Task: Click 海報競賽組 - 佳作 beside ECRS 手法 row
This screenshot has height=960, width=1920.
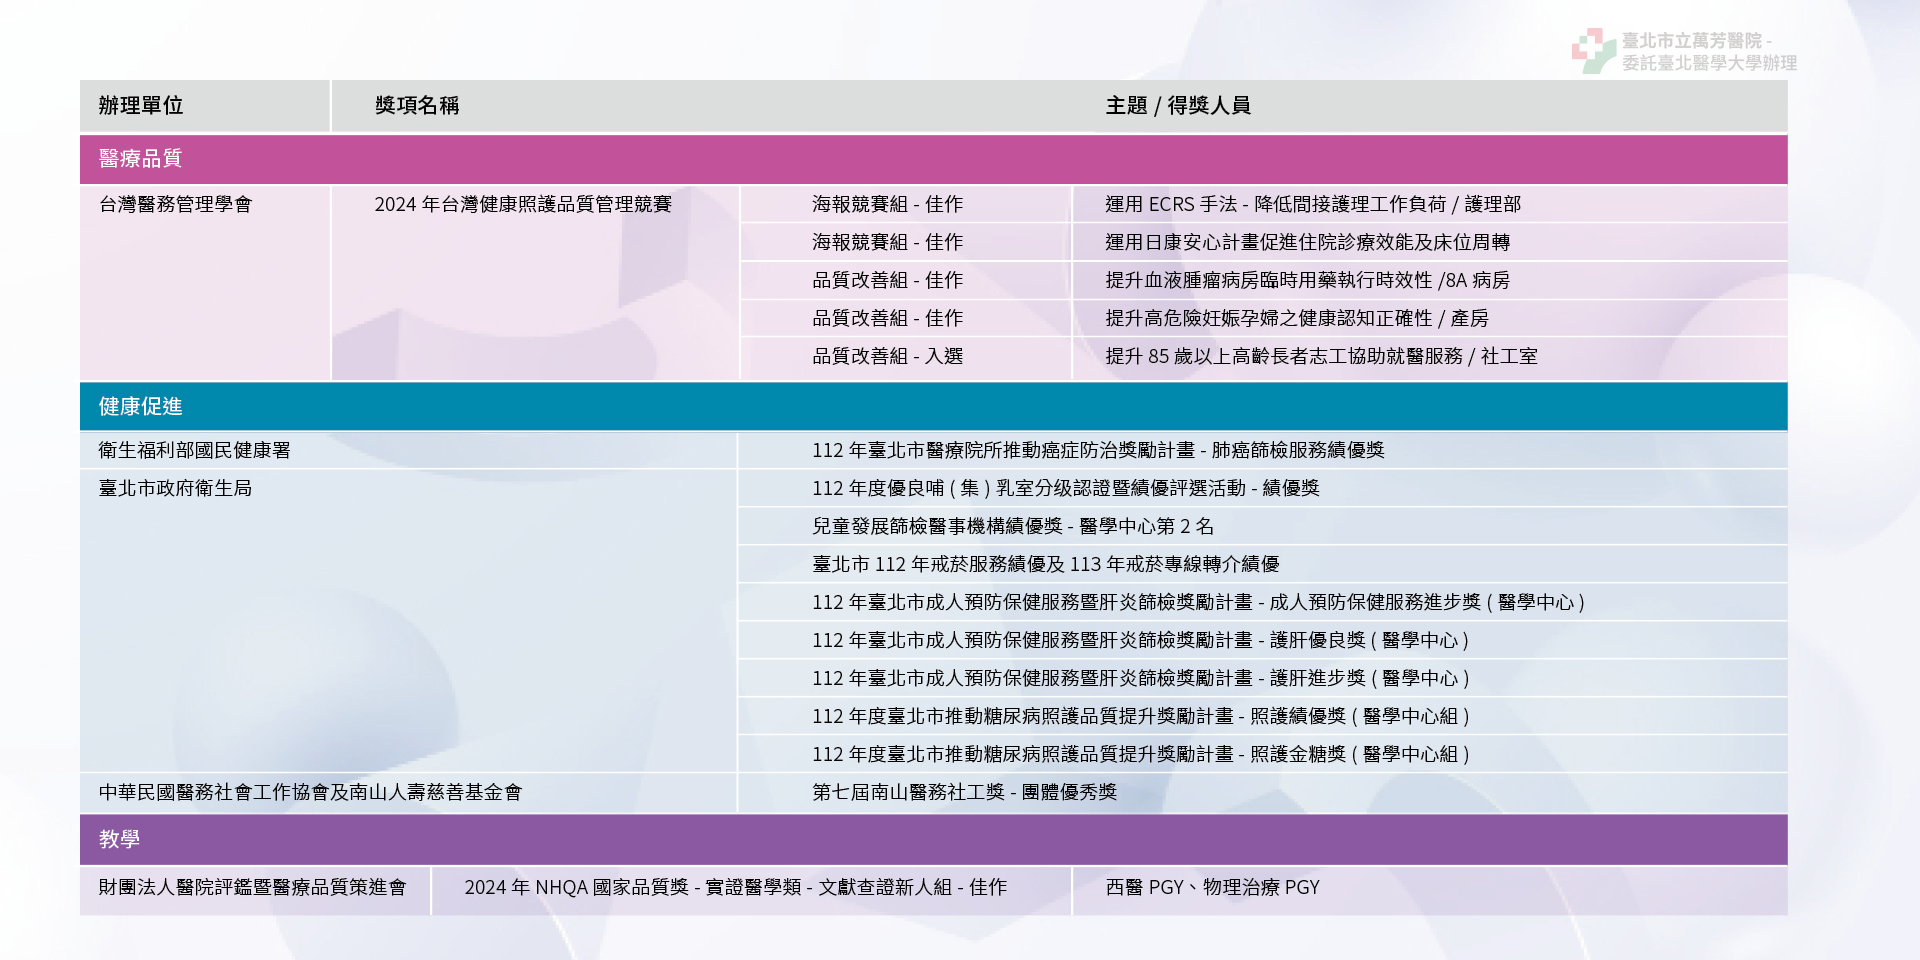Action: coord(888,204)
